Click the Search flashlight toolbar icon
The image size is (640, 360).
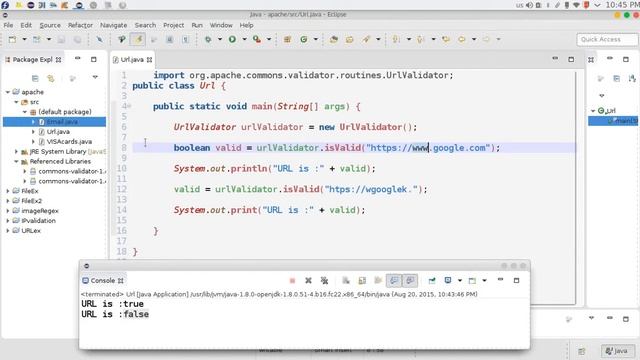click(x=366, y=40)
